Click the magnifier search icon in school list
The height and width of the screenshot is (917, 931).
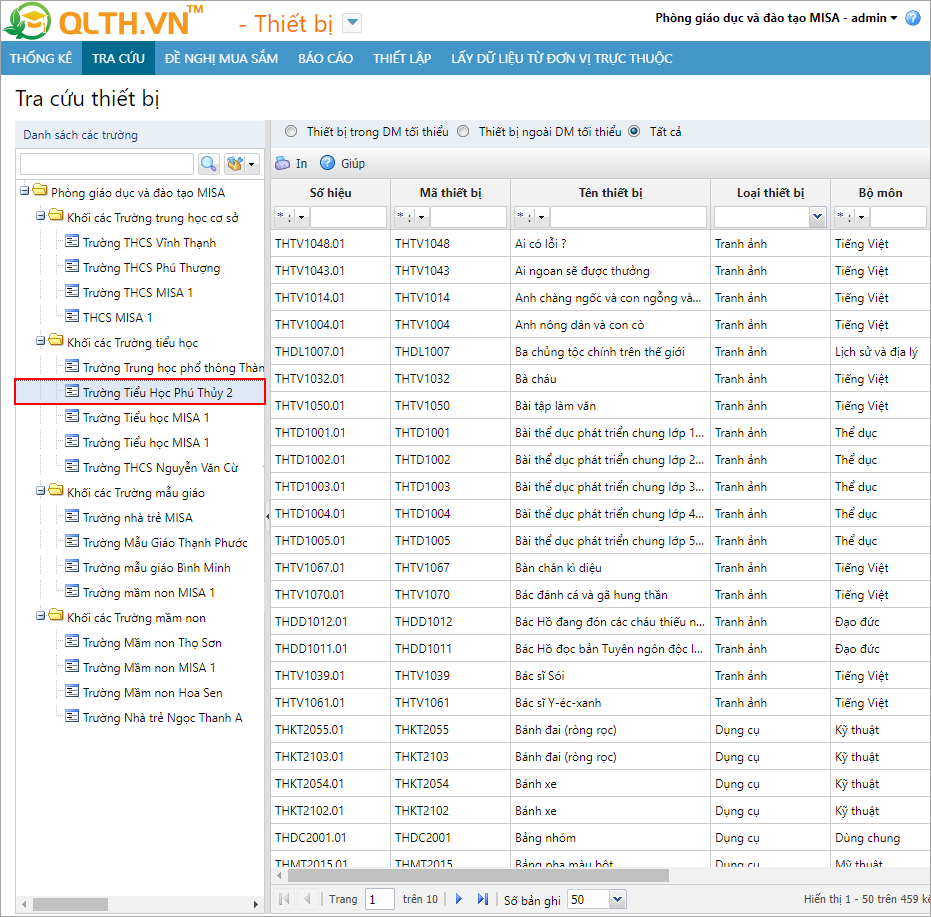coord(208,164)
